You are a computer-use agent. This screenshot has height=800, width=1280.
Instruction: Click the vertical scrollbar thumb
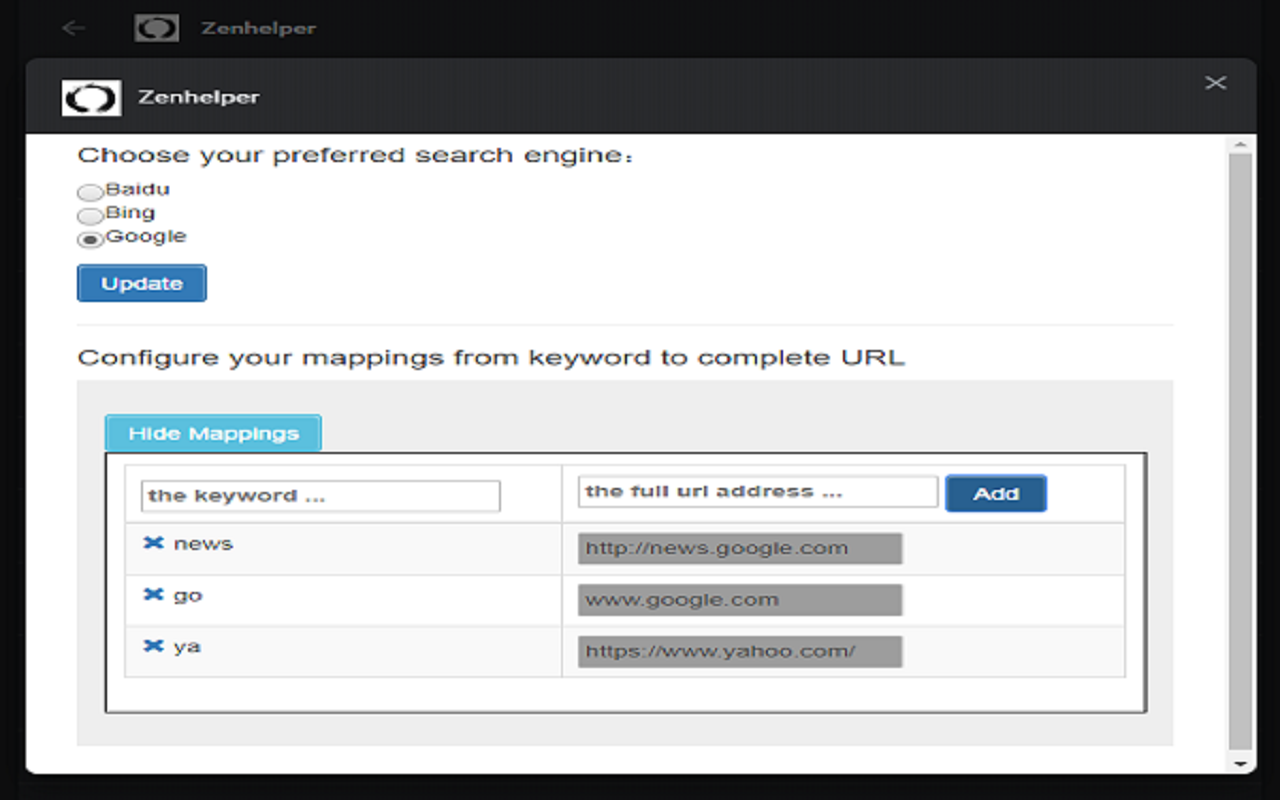pyautogui.click(x=1240, y=450)
